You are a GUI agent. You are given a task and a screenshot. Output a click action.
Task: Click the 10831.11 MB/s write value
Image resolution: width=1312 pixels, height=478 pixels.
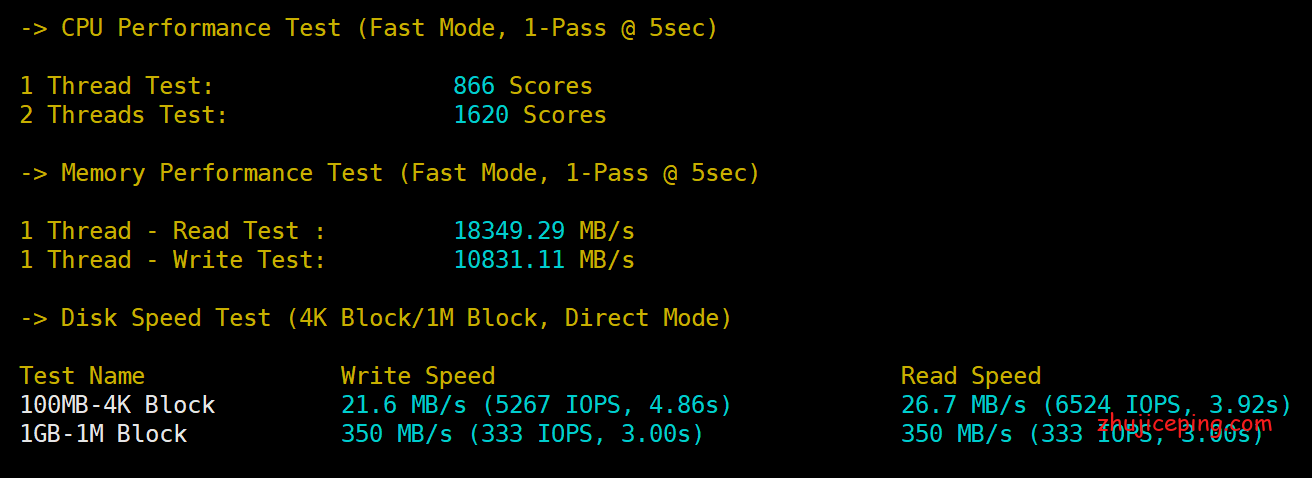pos(543,260)
